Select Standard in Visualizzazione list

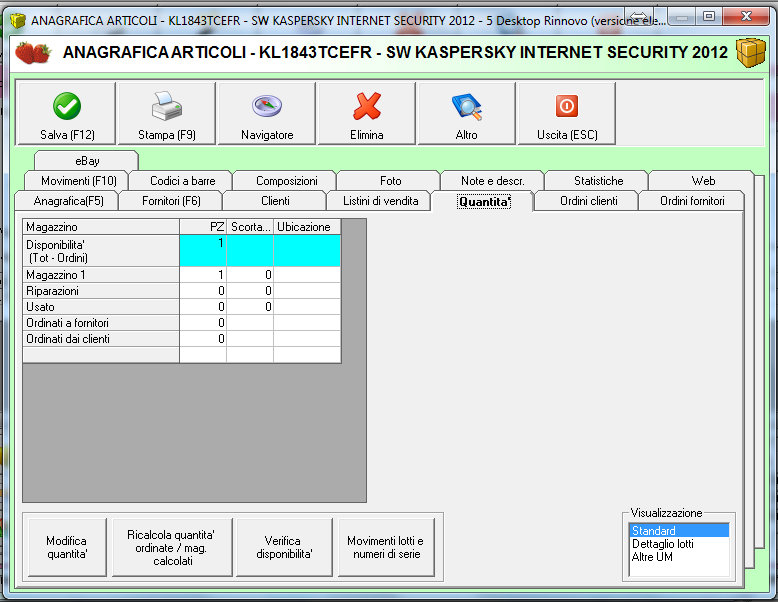pyautogui.click(x=679, y=531)
